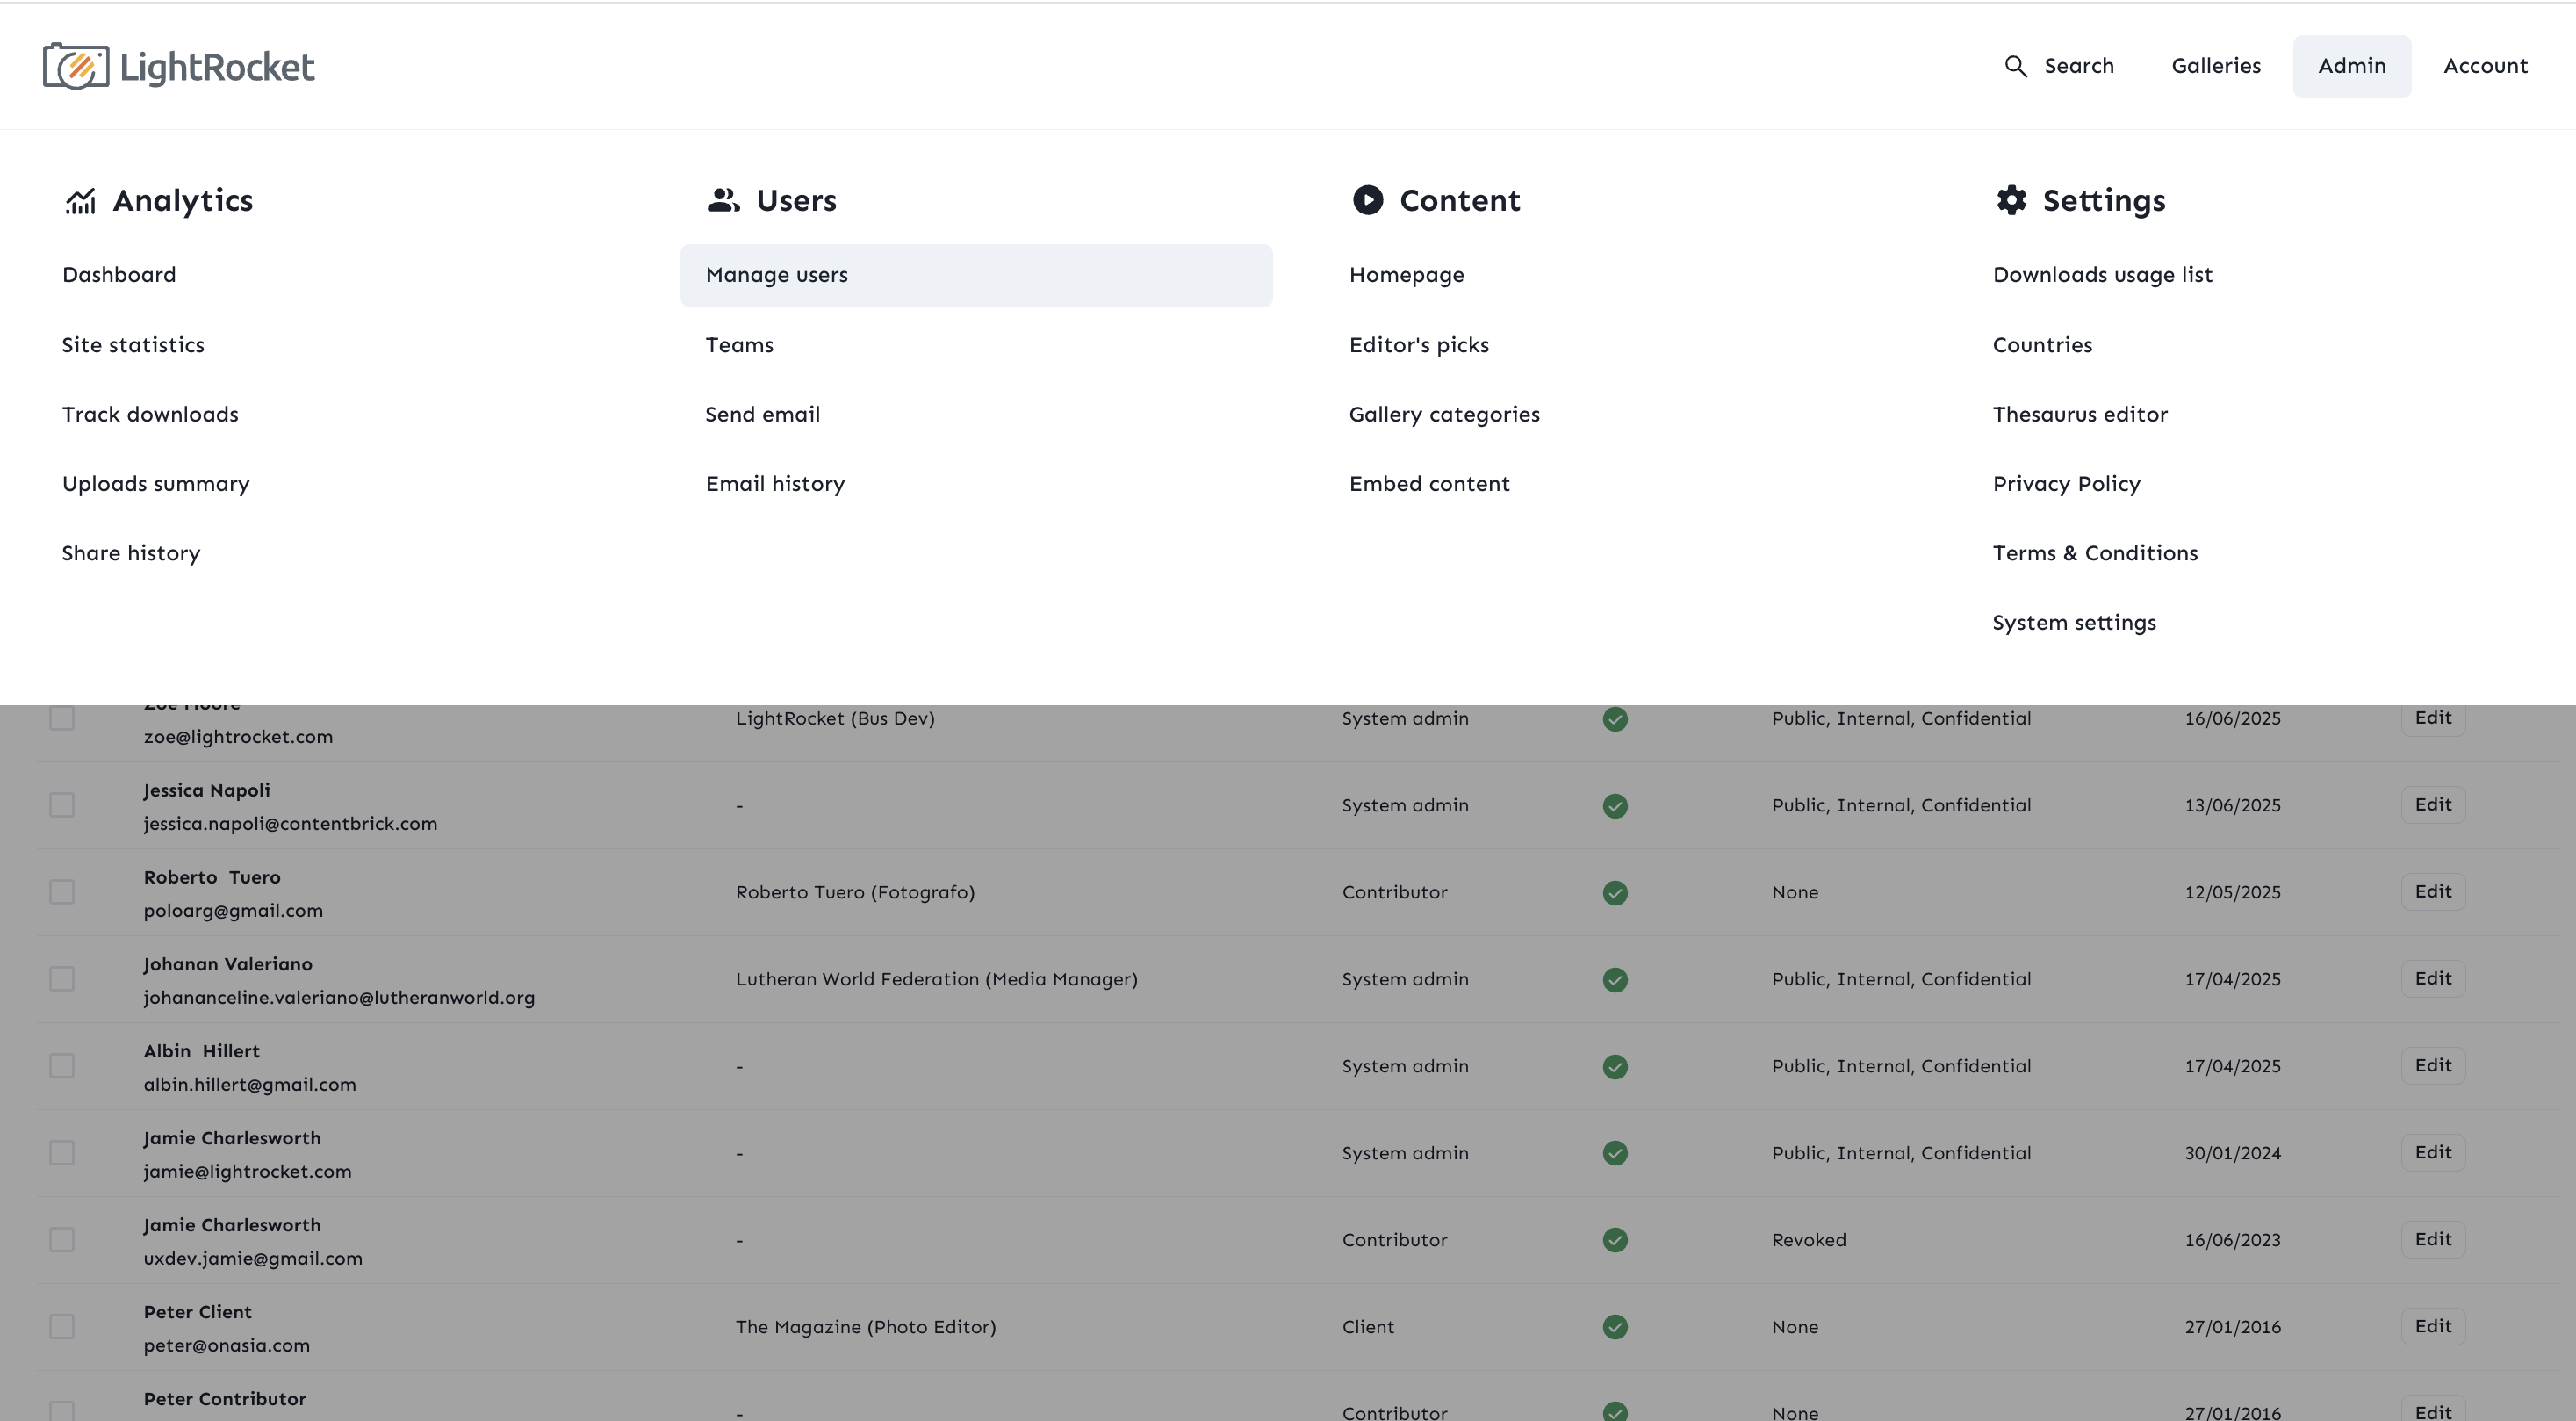Screen dimensions: 2576x1421
Task: Click green status check for Roberto Tuero
Action: 1615,893
